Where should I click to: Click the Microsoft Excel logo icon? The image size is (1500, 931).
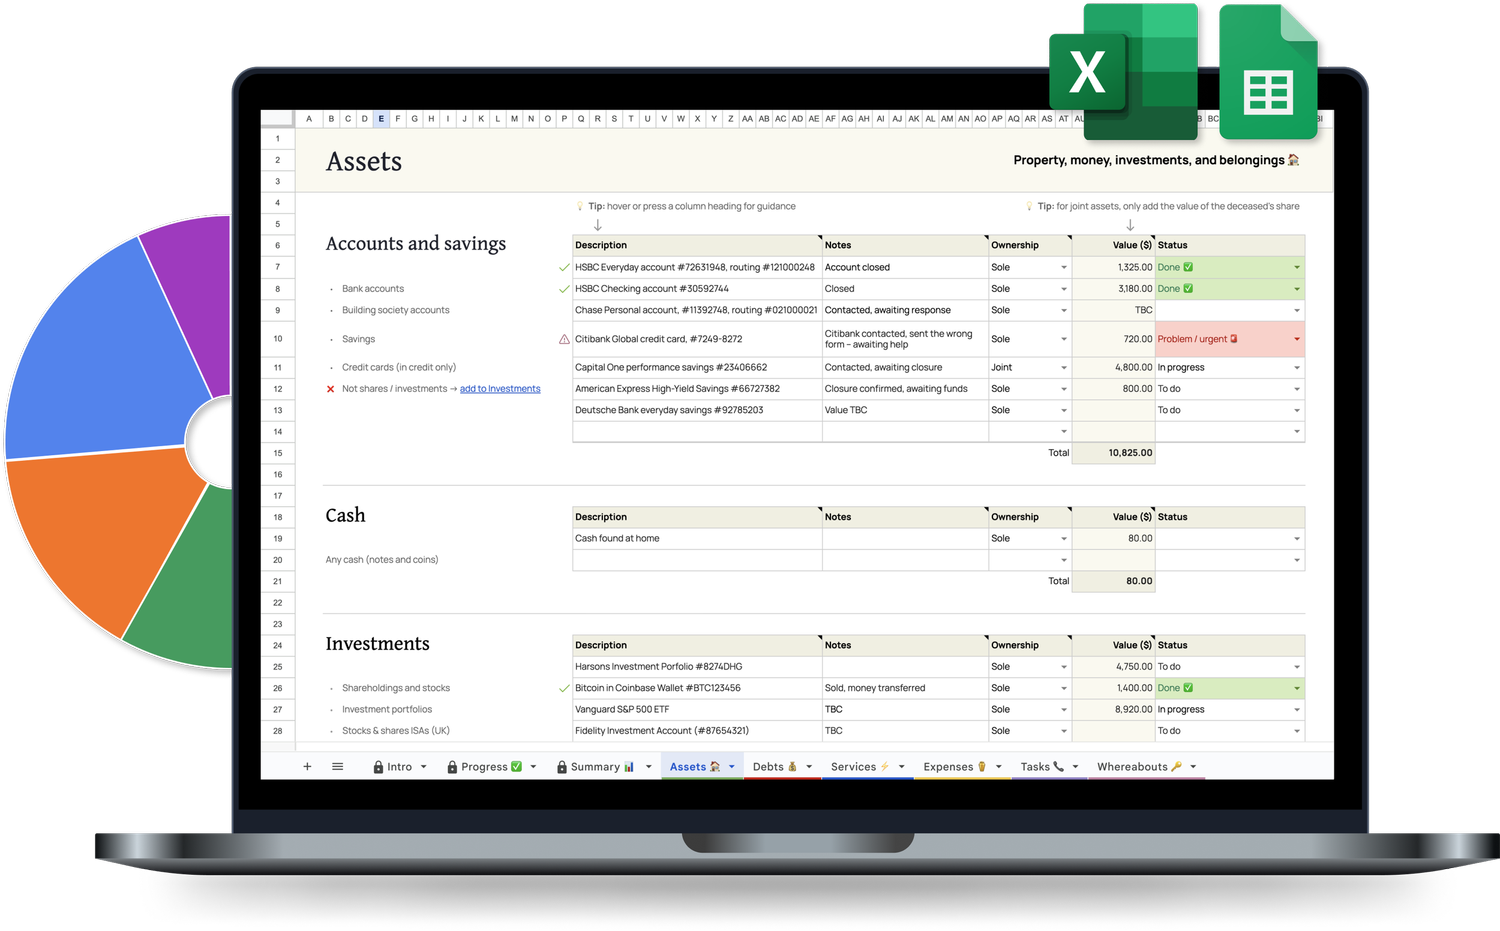(x=1088, y=72)
